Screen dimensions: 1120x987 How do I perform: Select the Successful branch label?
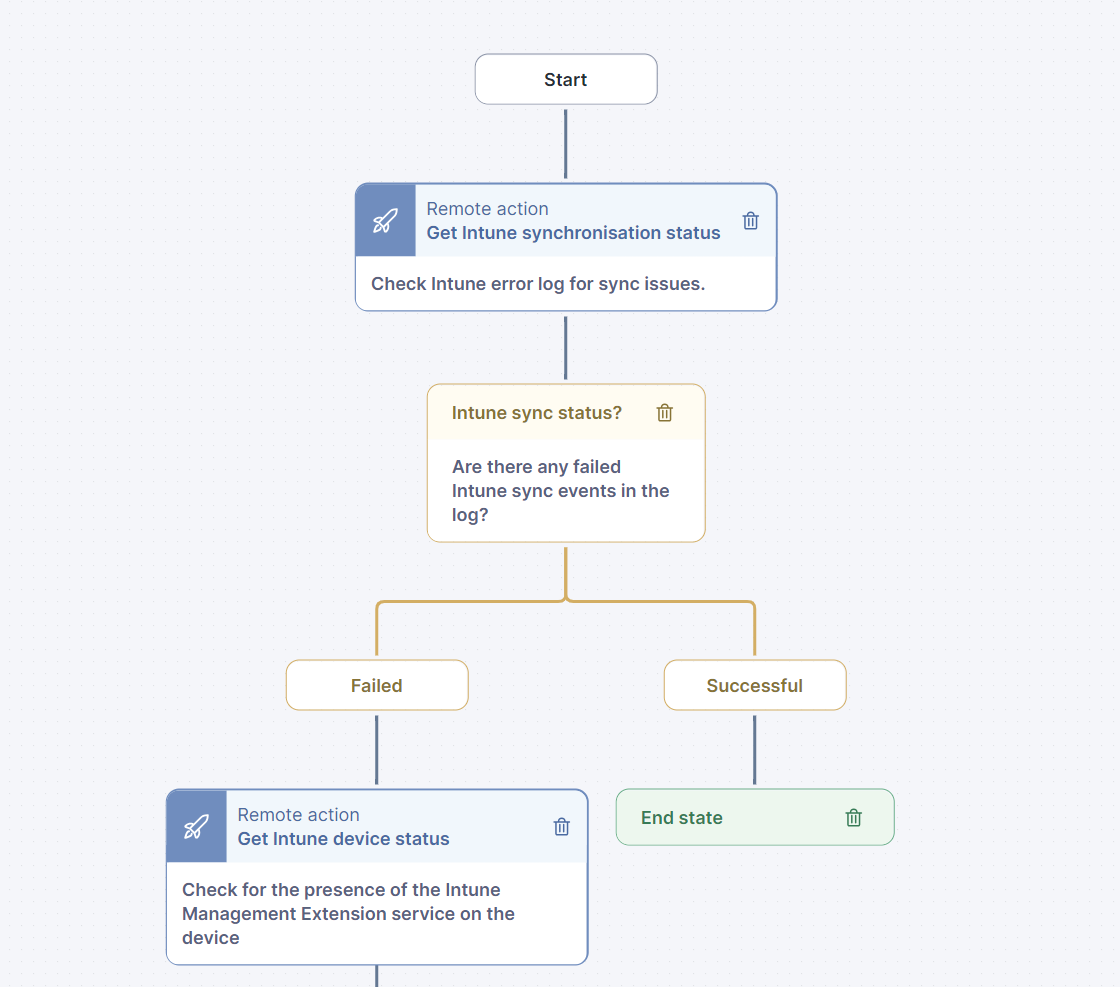[x=755, y=686]
